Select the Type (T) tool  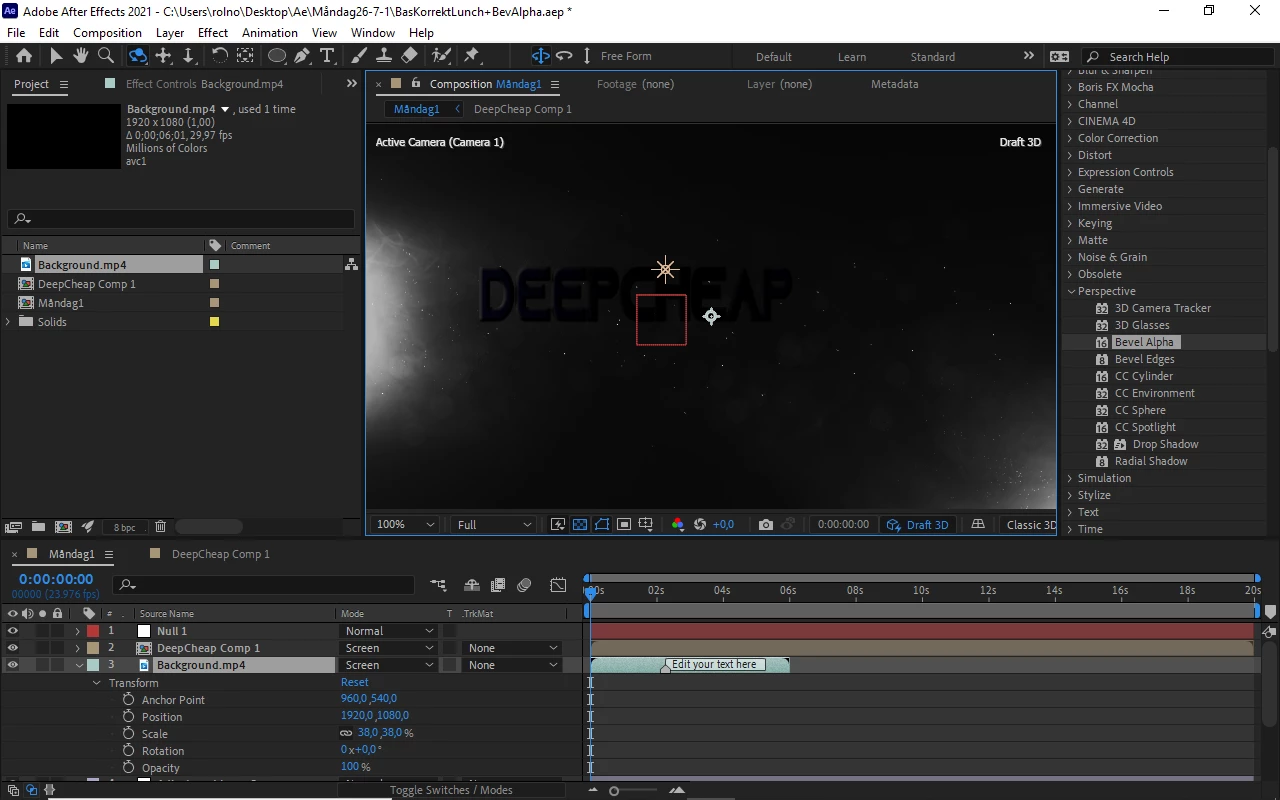pyautogui.click(x=326, y=56)
